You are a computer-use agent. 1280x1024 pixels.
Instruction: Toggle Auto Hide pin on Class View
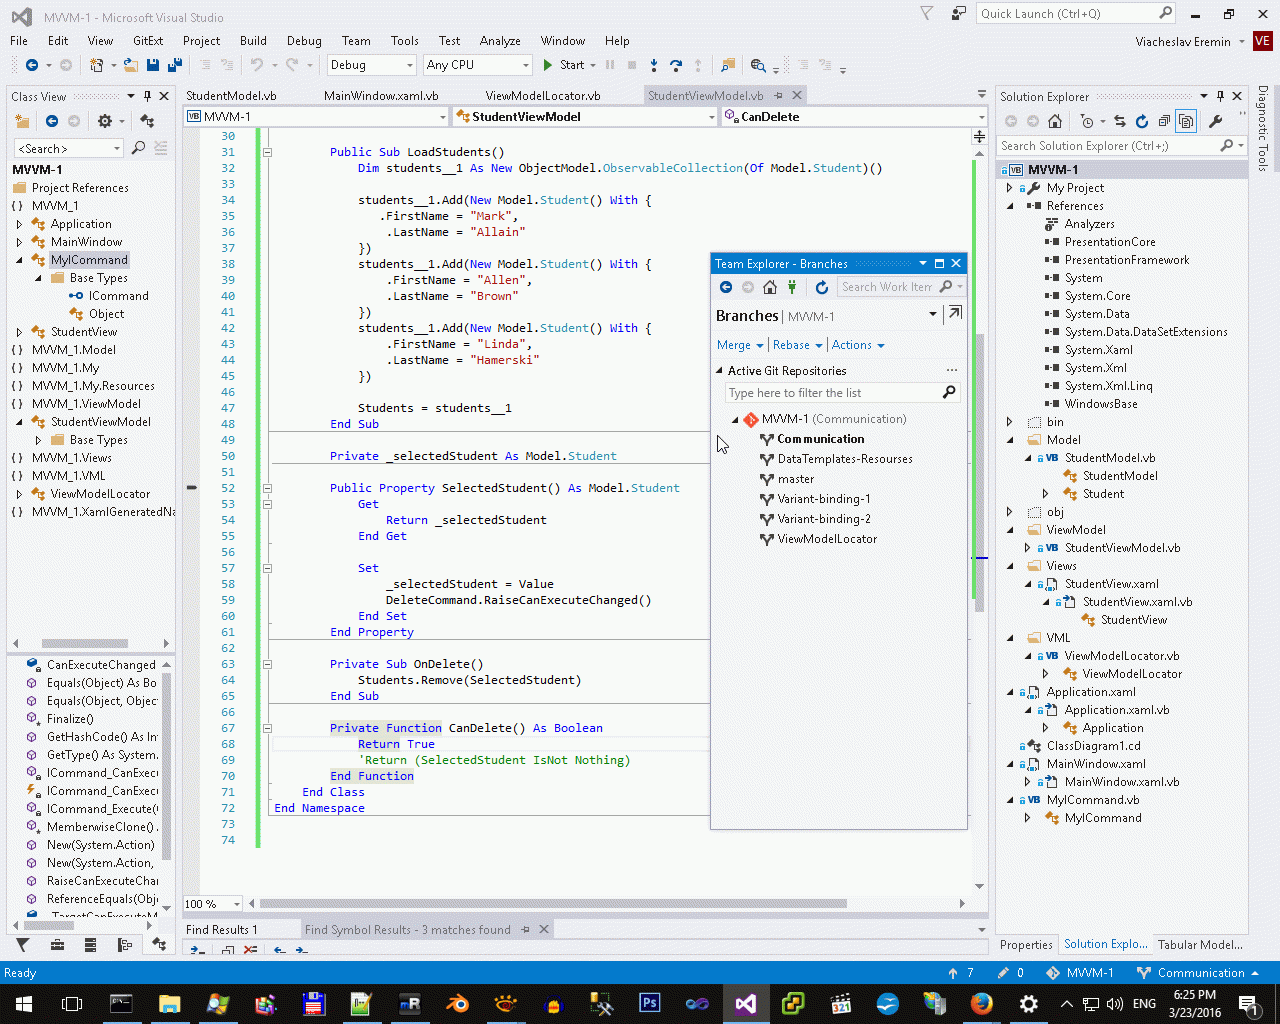[x=147, y=97]
